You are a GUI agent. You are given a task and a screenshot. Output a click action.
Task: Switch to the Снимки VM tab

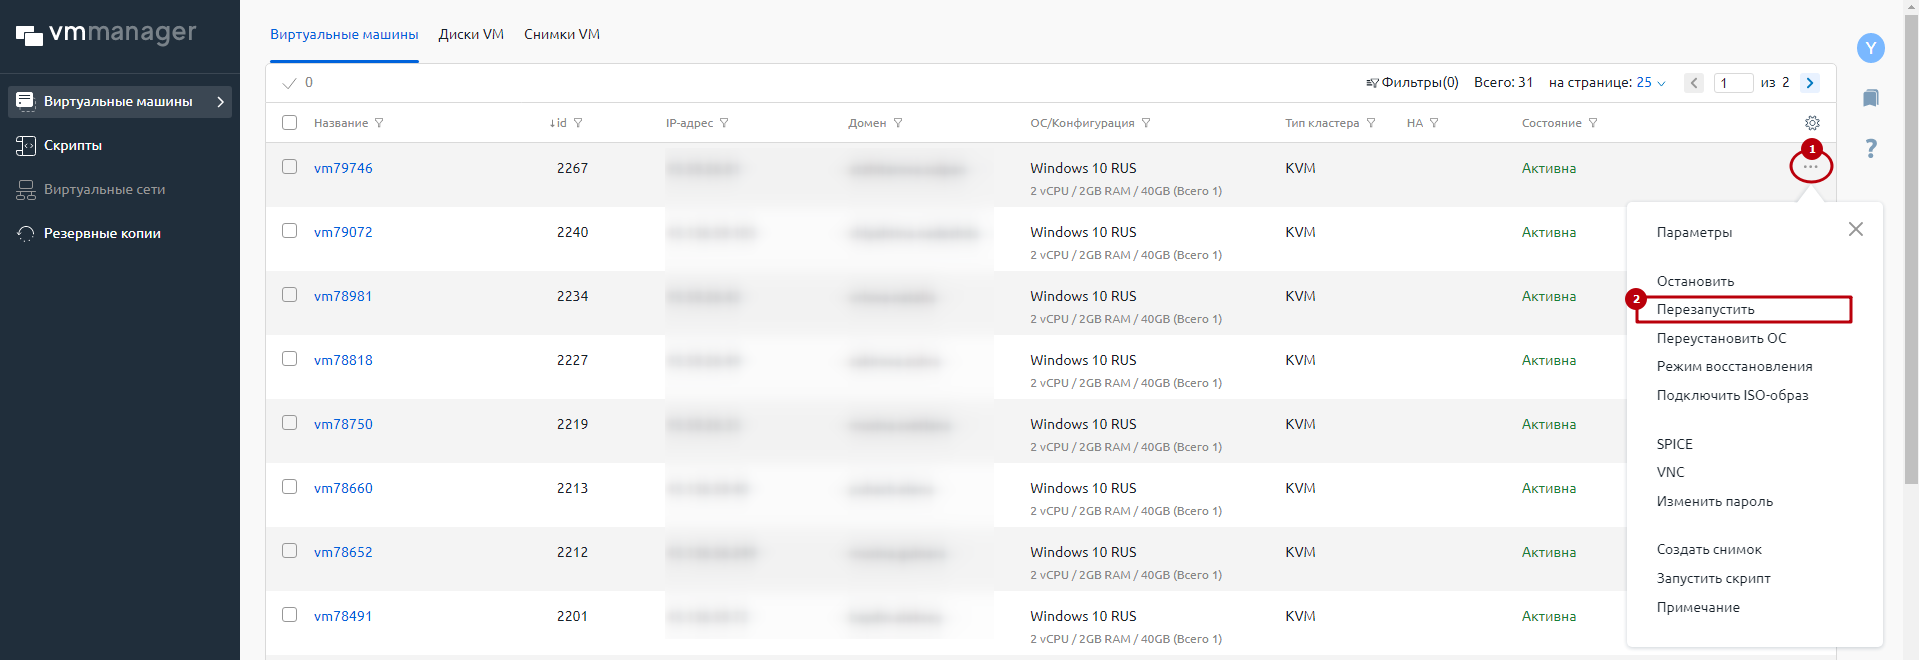562,34
